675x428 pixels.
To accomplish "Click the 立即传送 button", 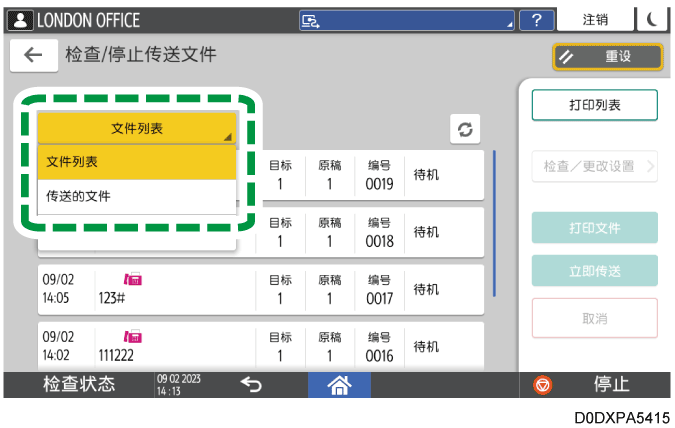I will pyautogui.click(x=594, y=271).
